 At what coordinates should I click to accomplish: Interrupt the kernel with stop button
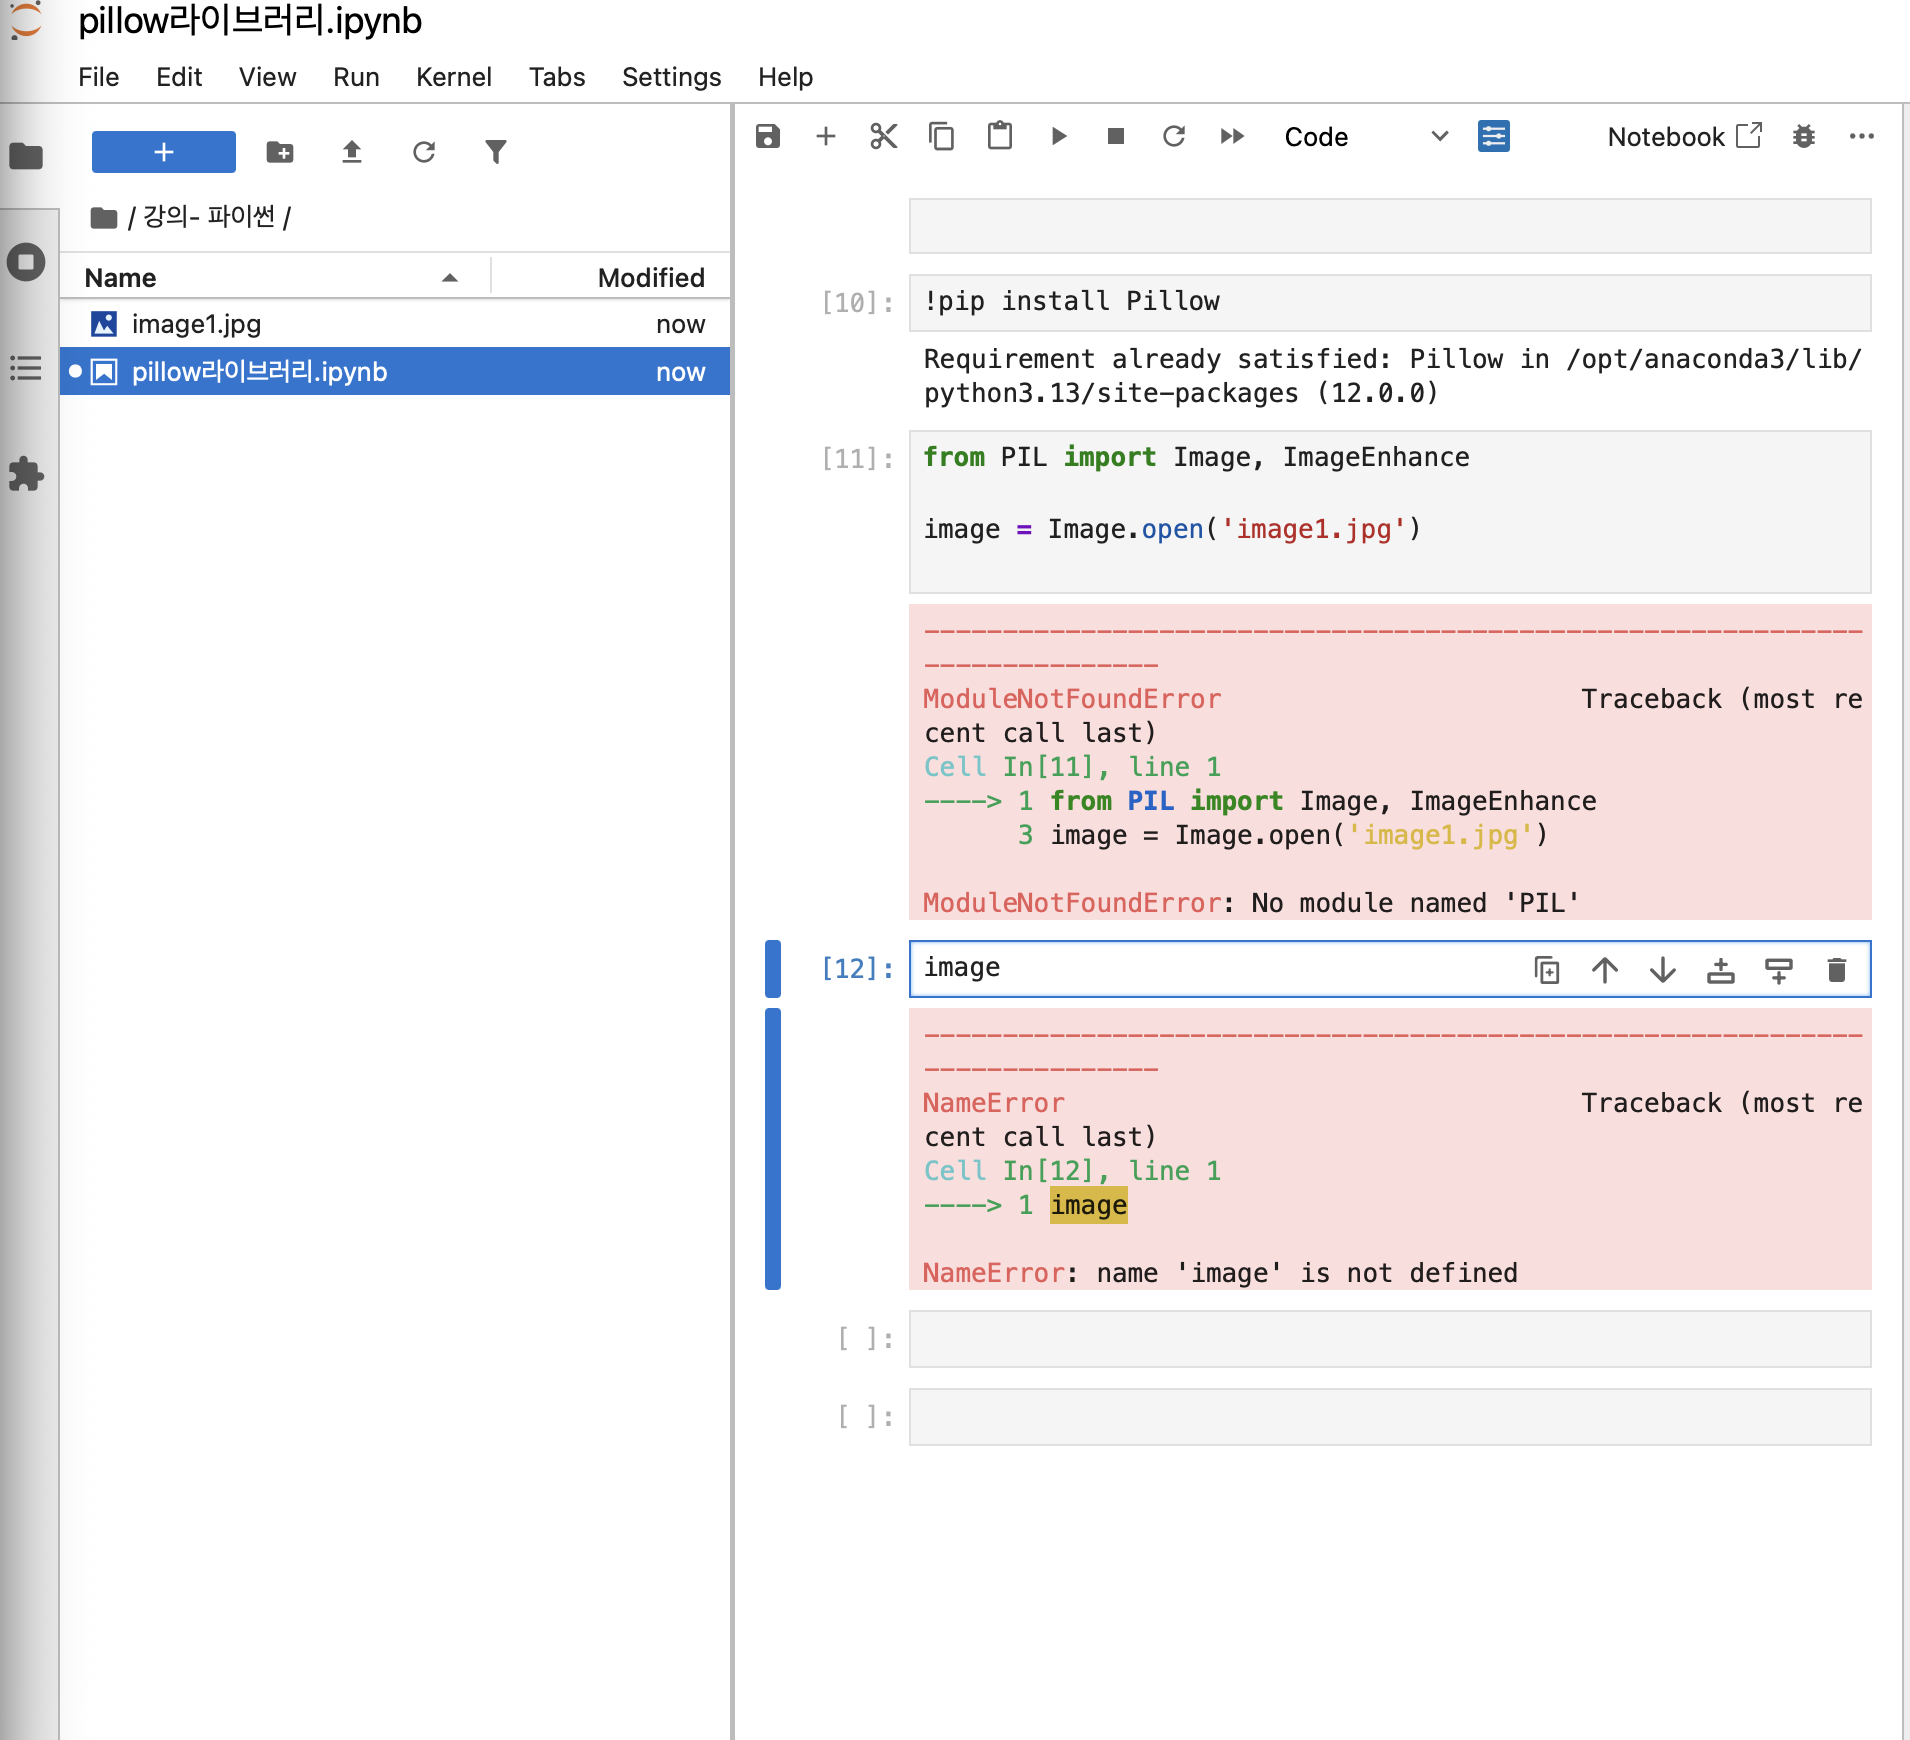1116,136
